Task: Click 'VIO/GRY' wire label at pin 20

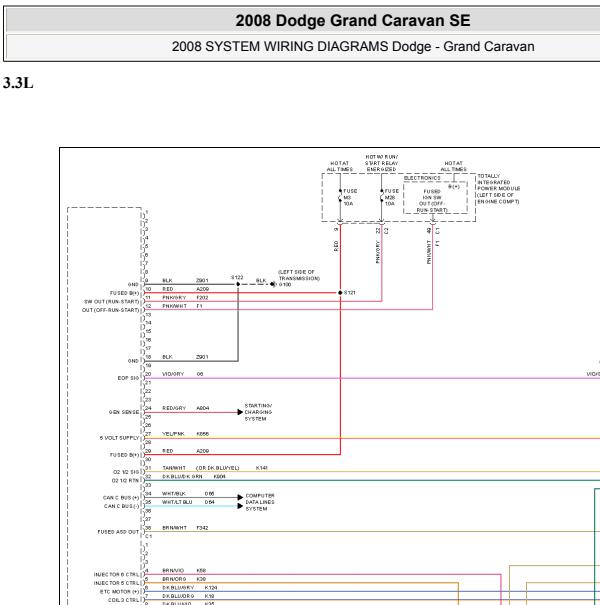Action: pyautogui.click(x=173, y=374)
